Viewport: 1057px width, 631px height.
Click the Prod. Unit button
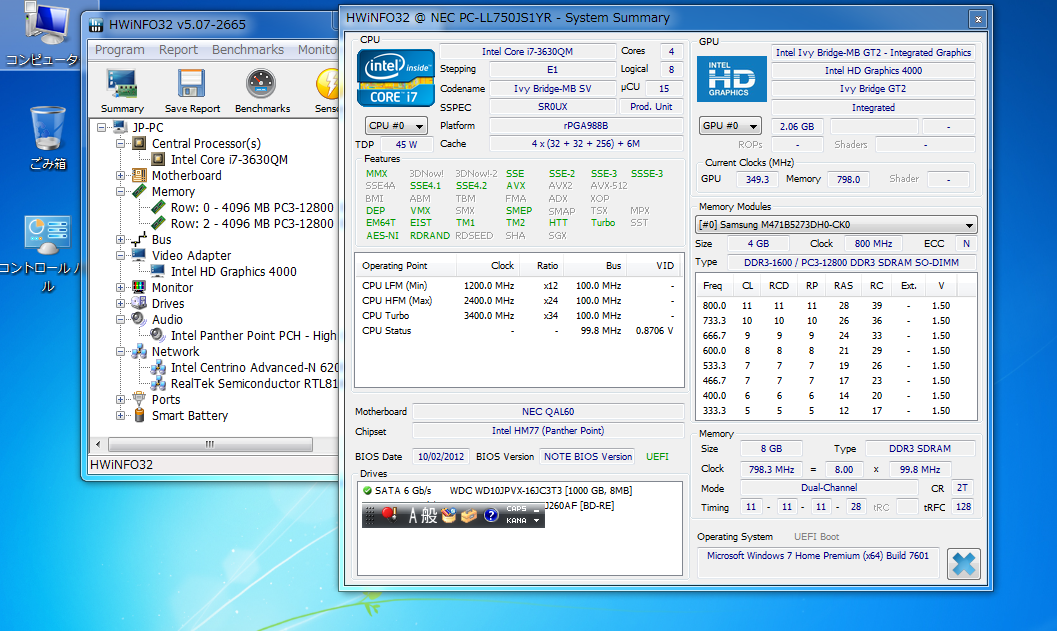tap(651, 107)
